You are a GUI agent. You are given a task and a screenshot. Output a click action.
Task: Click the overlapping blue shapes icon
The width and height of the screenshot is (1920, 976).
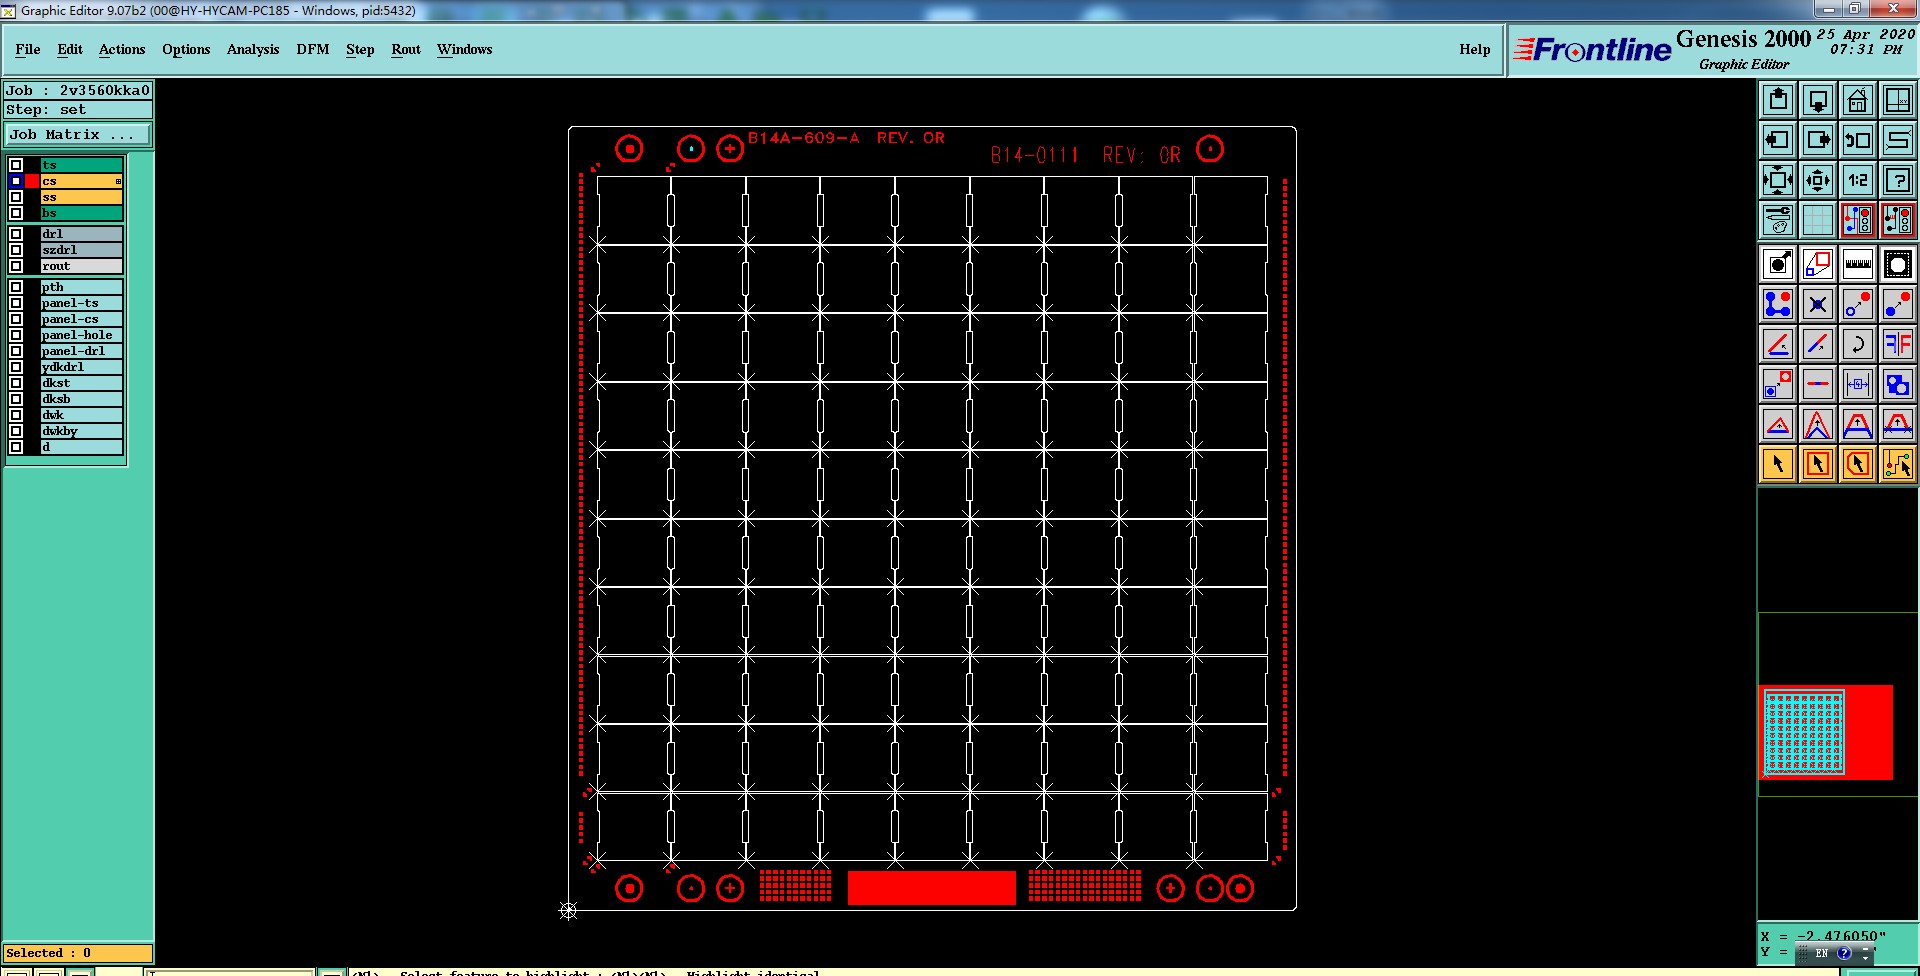click(x=1898, y=385)
